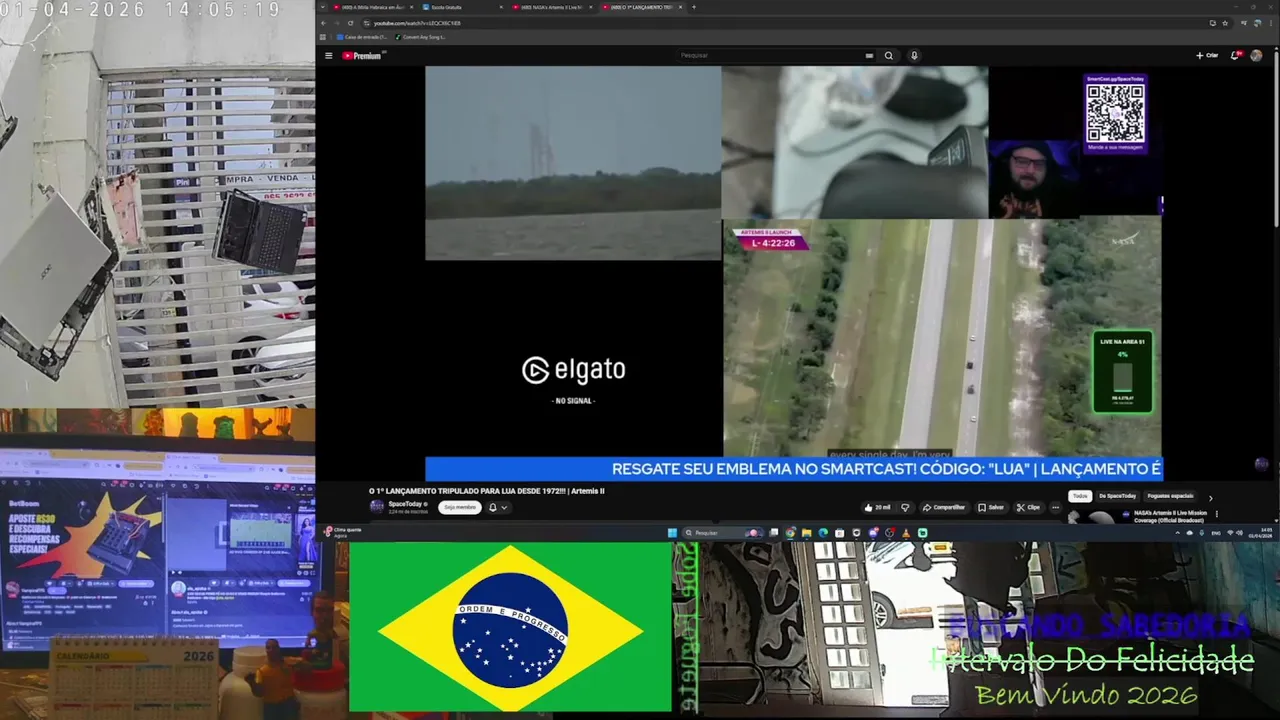The width and height of the screenshot is (1280, 720).
Task: Click the Seja membro button
Action: tap(459, 507)
